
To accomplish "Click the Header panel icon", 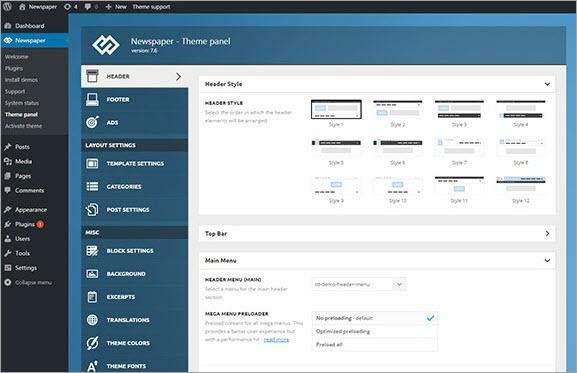I will point(92,76).
